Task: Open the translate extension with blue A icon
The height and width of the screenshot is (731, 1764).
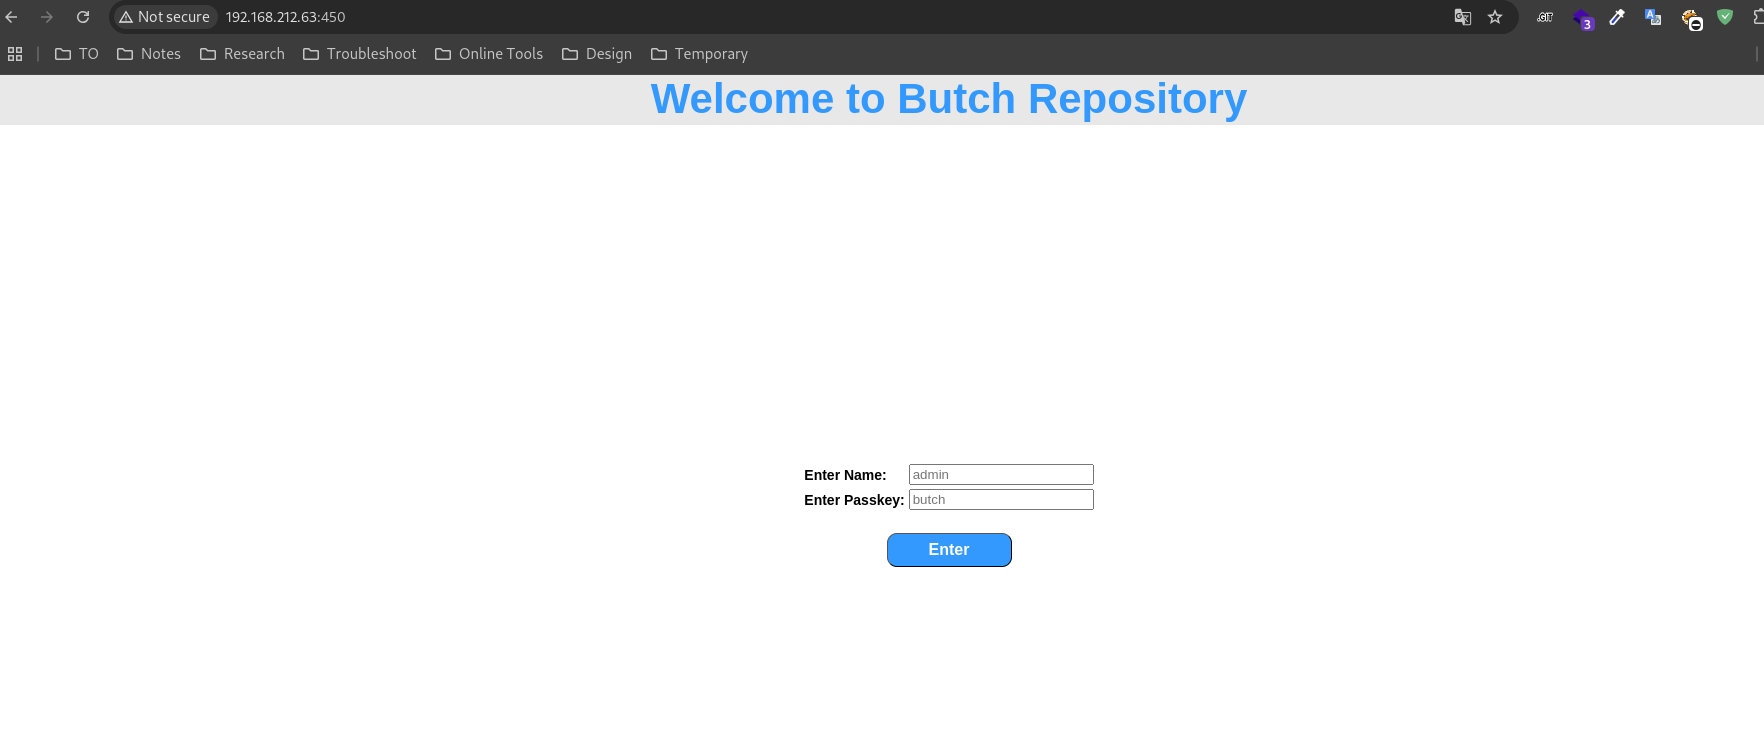Action: [x=1653, y=17]
